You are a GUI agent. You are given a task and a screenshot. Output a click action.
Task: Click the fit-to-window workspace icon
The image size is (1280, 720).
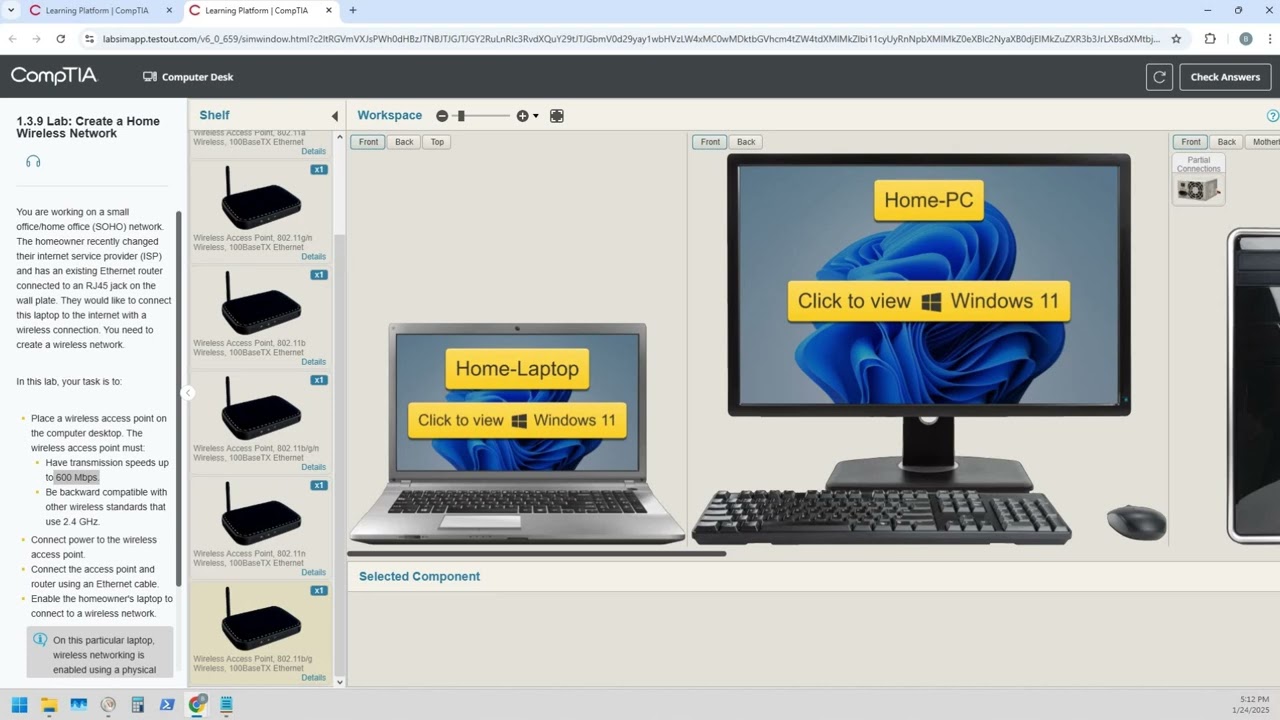557,116
